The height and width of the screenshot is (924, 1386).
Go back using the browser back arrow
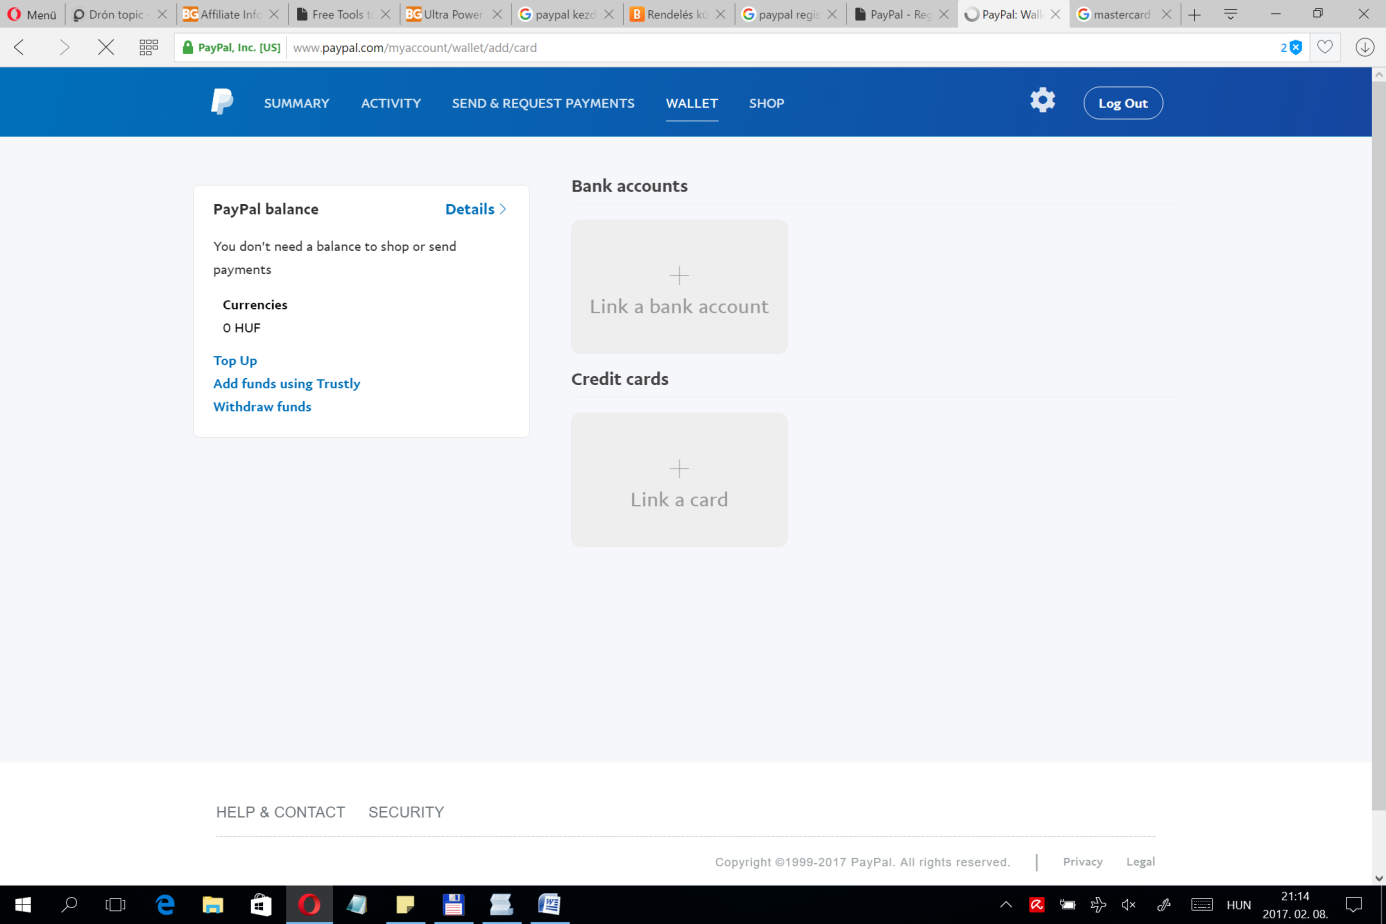click(20, 47)
